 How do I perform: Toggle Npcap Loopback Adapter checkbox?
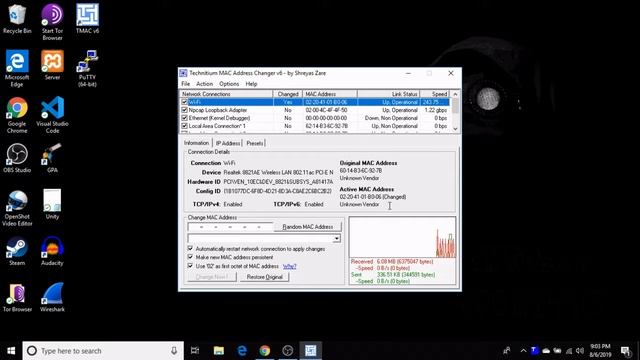184,110
